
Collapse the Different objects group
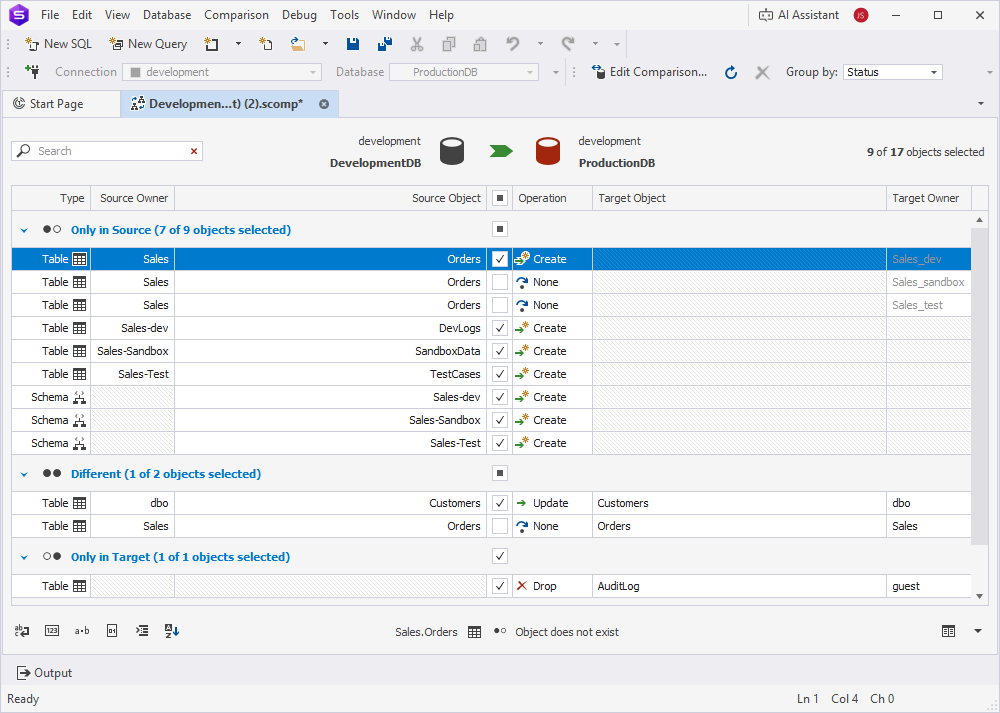point(24,473)
